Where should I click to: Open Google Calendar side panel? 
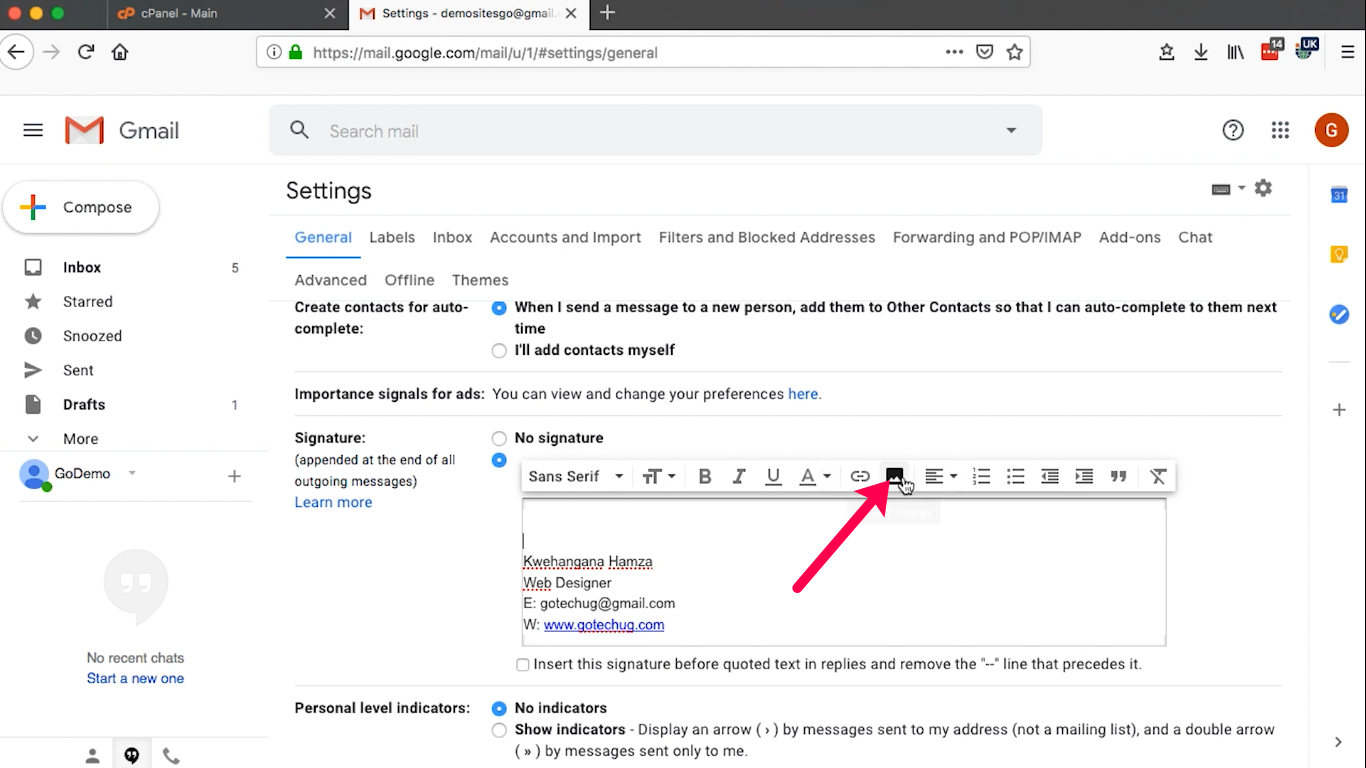tap(1339, 195)
